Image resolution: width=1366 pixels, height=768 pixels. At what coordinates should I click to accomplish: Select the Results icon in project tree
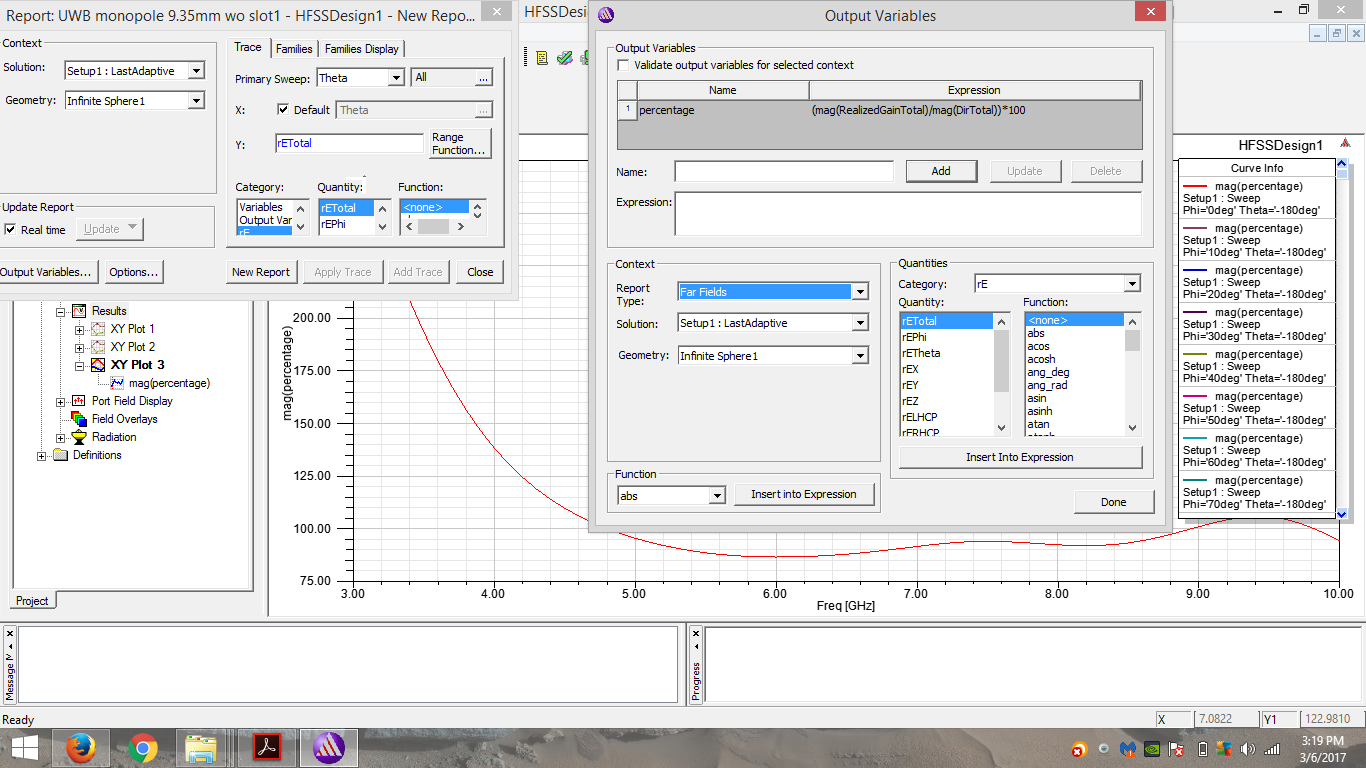(x=80, y=311)
